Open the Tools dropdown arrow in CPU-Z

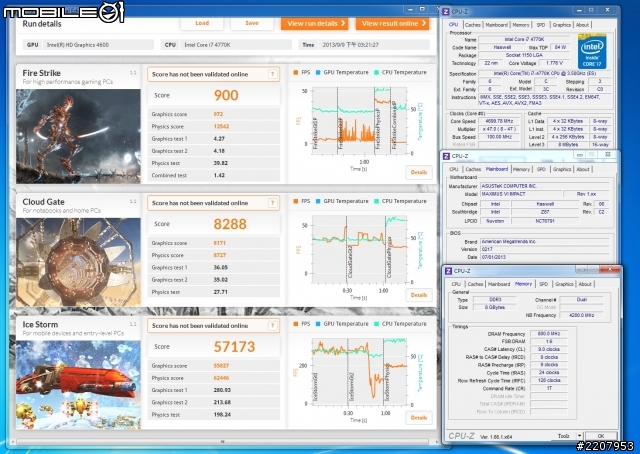click(579, 436)
